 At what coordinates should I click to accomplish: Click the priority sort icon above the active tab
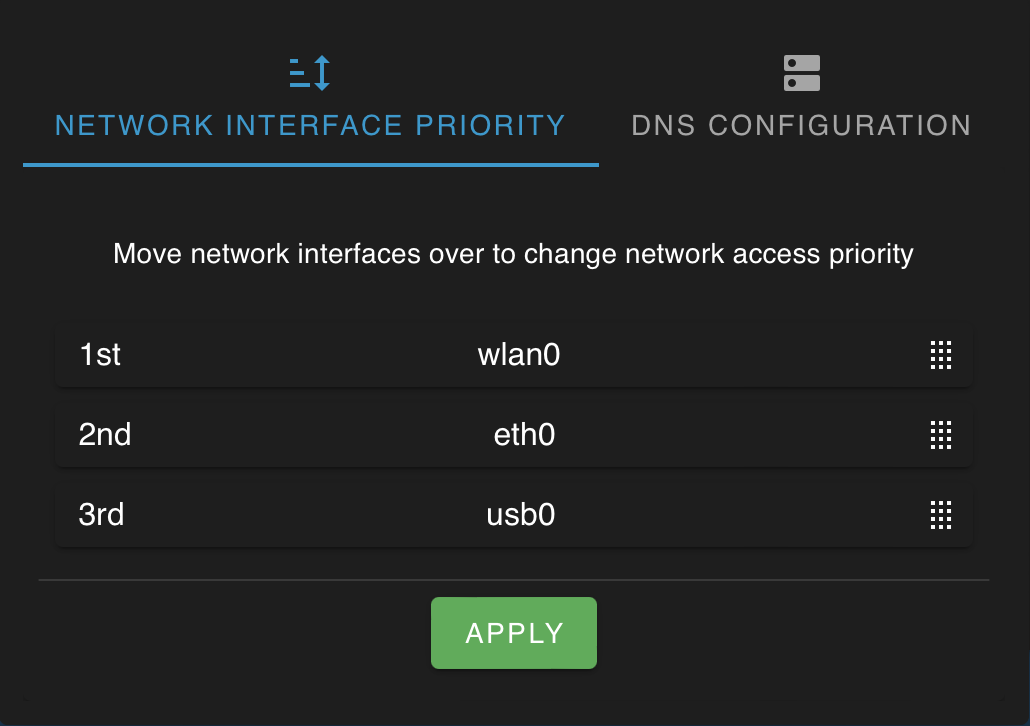point(310,71)
